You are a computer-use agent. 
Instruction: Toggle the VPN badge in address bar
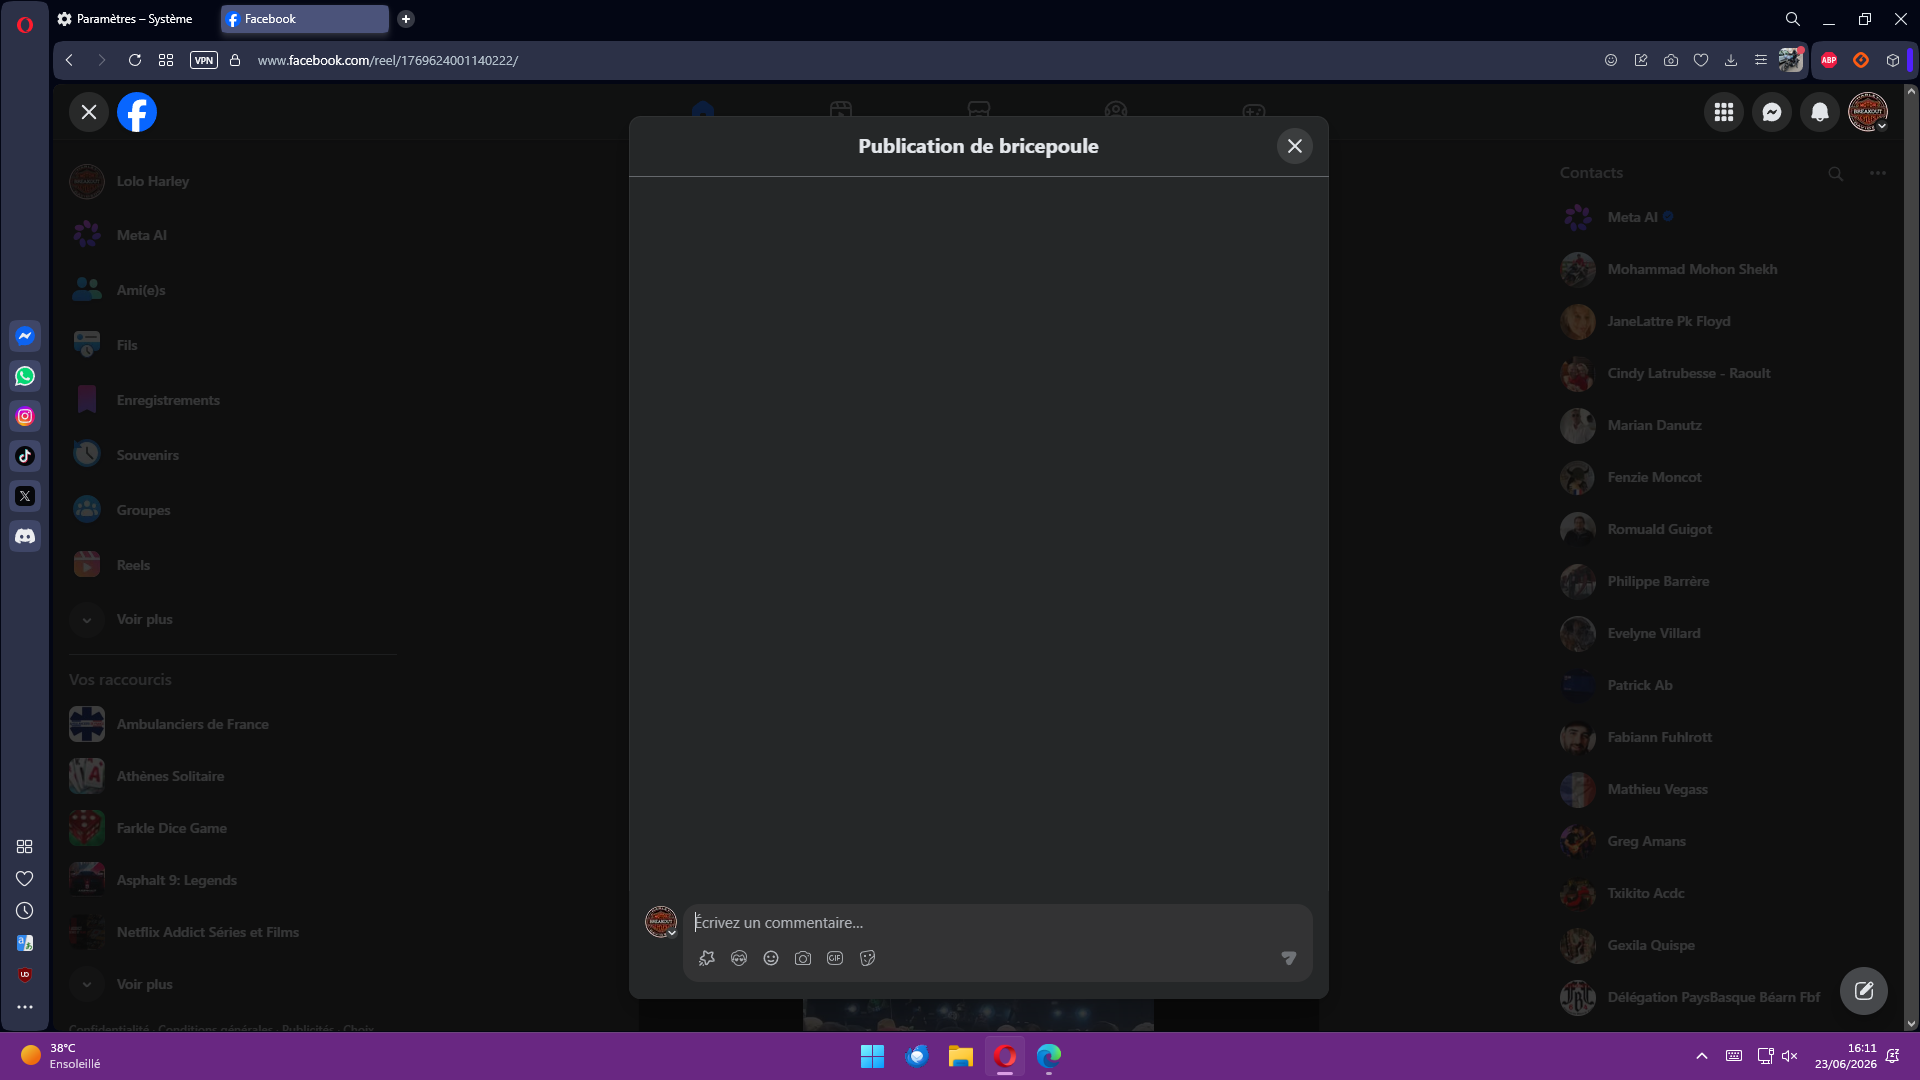[x=204, y=60]
